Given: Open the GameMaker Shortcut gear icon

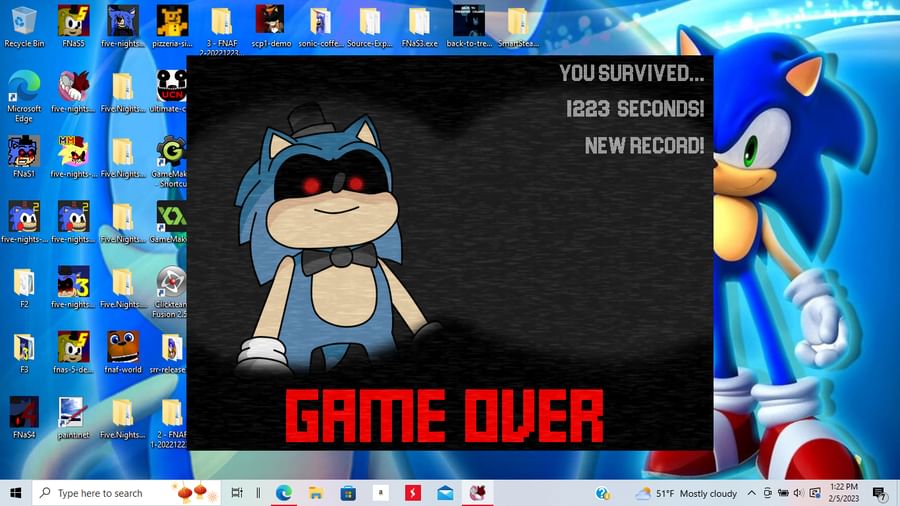Looking at the screenshot, I should (171, 161).
